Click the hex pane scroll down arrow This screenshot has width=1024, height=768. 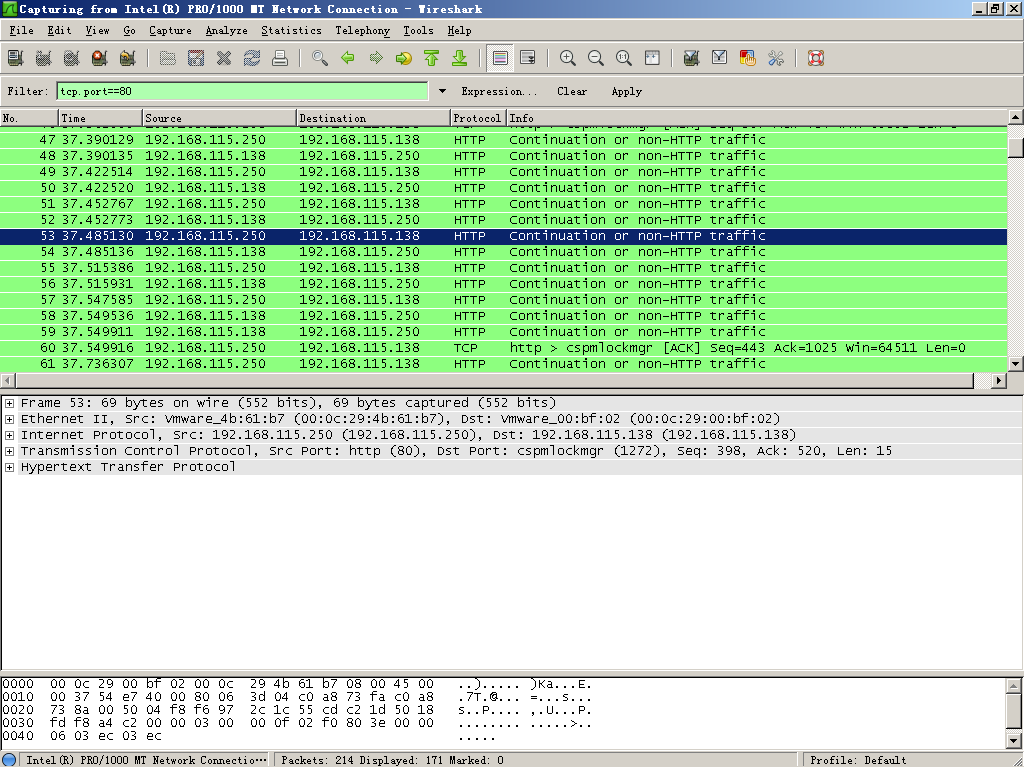click(1014, 741)
